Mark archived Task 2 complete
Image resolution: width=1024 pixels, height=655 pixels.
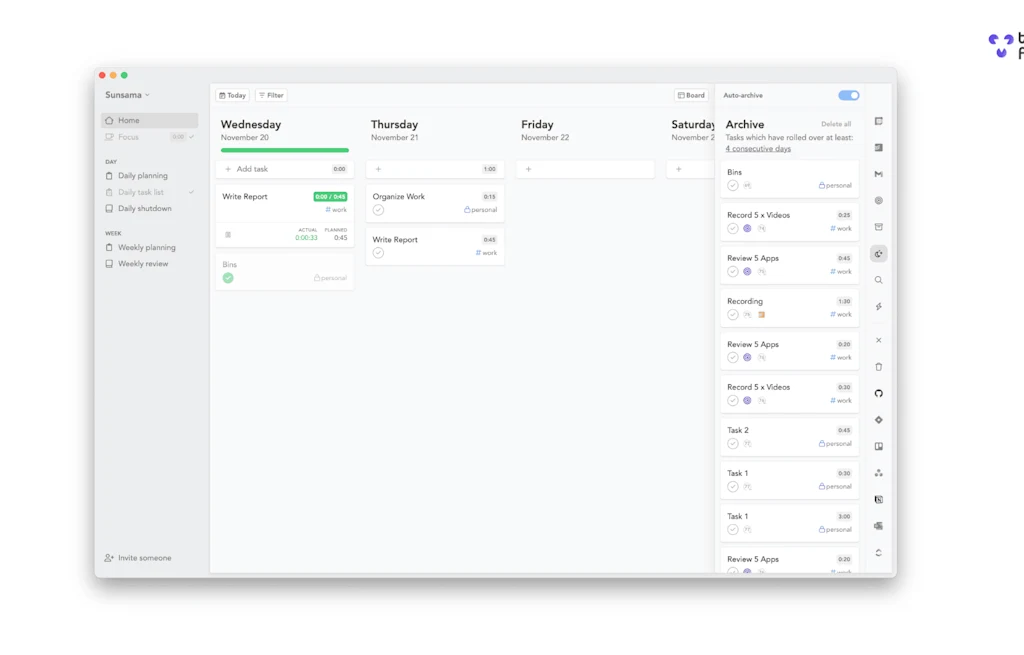point(733,444)
